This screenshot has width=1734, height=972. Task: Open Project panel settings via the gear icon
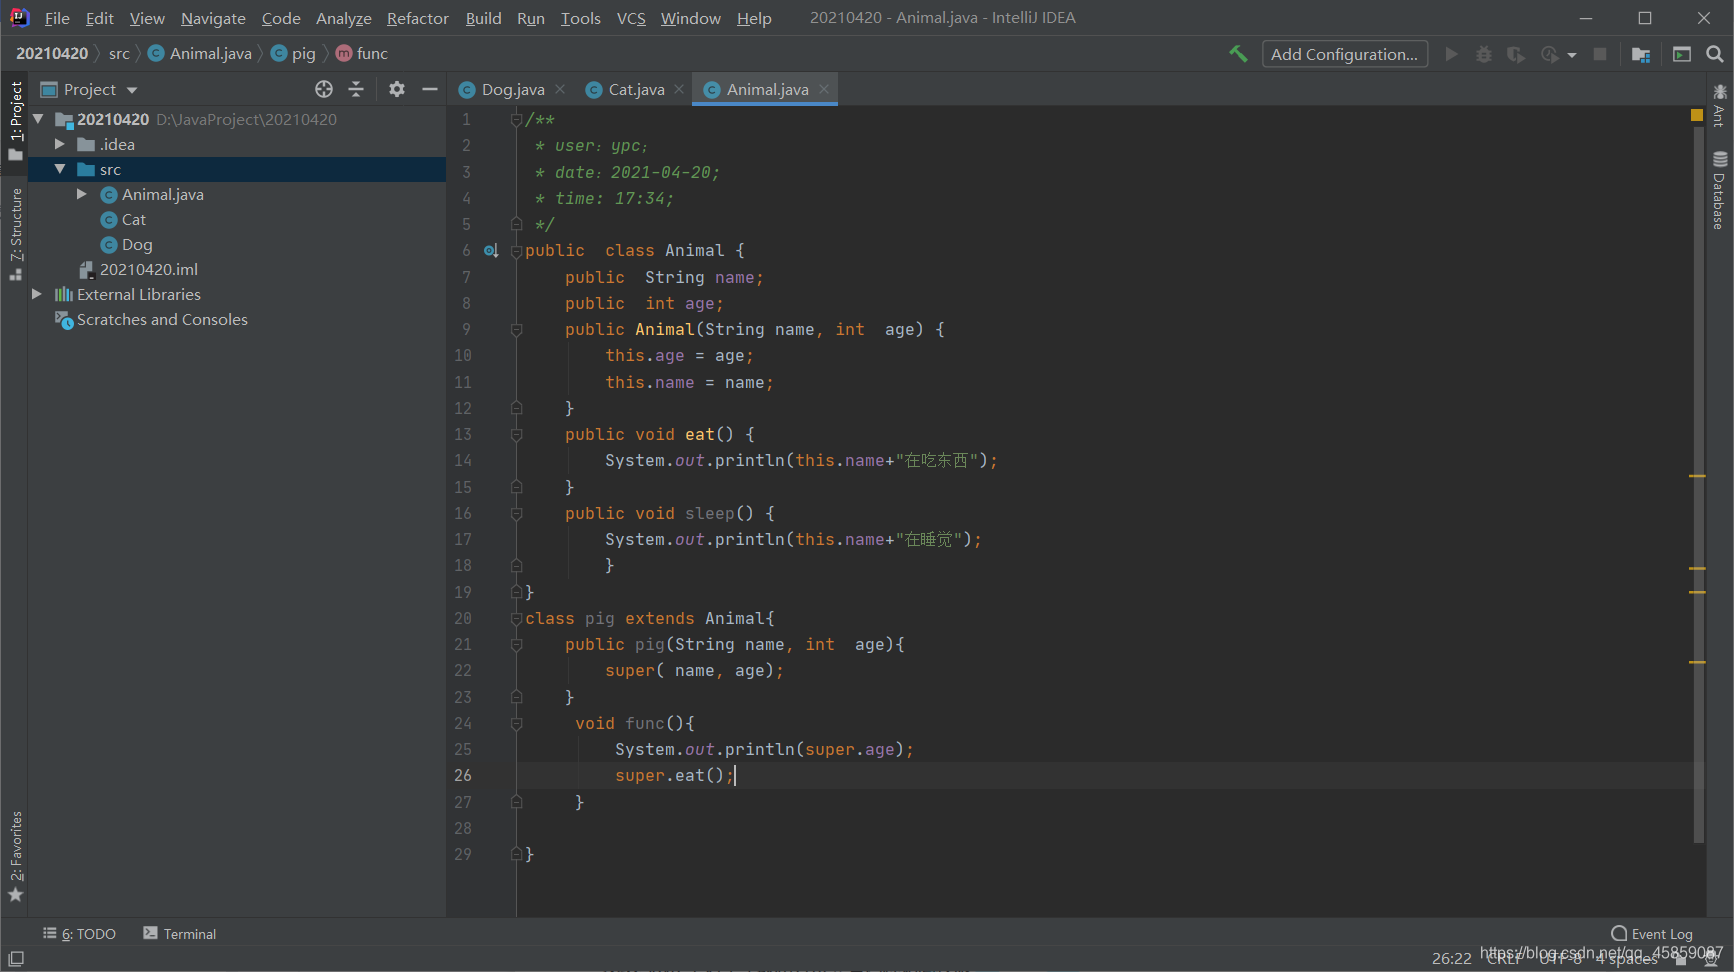click(397, 89)
